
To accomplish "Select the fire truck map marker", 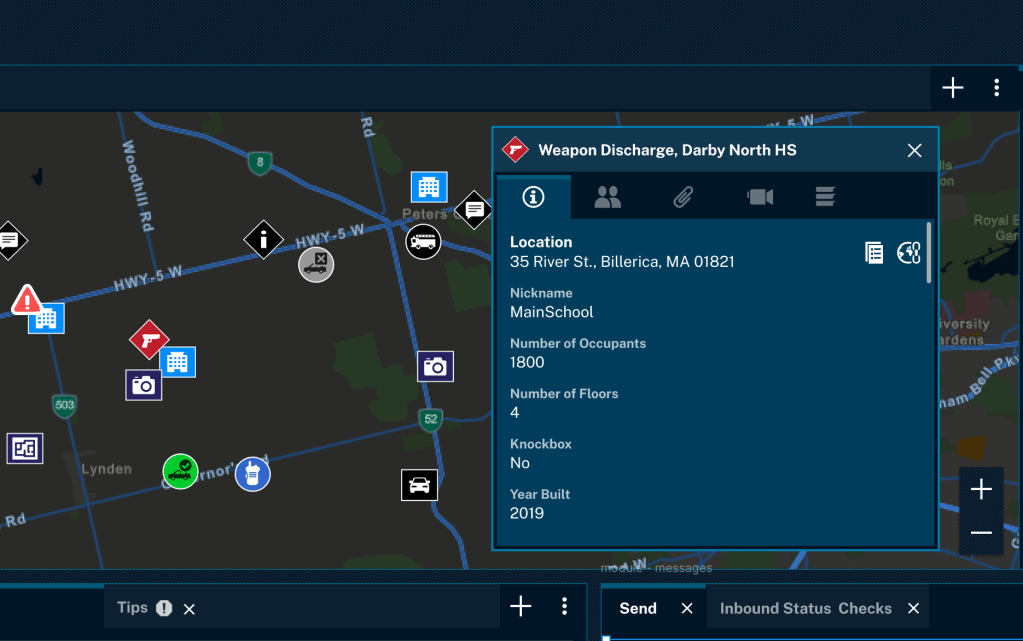I will (423, 241).
